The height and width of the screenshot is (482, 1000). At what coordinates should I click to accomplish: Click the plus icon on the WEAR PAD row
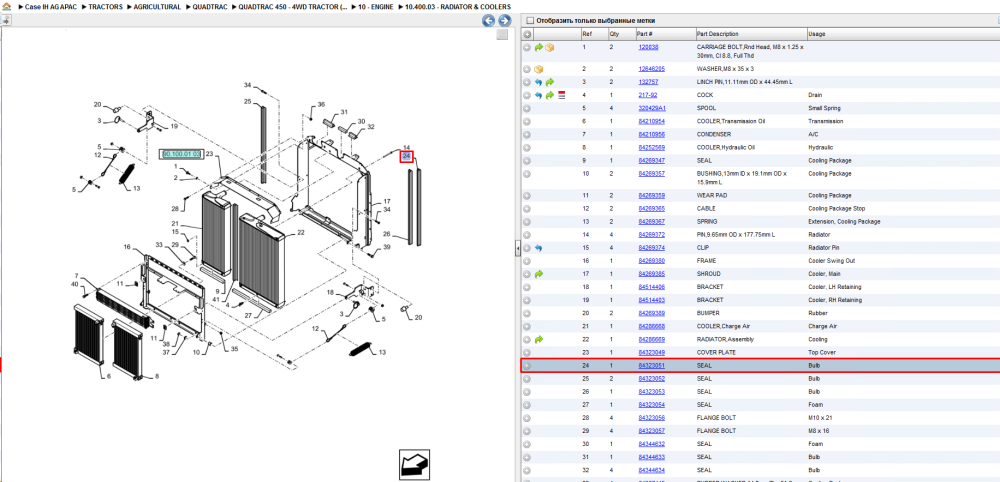point(527,196)
